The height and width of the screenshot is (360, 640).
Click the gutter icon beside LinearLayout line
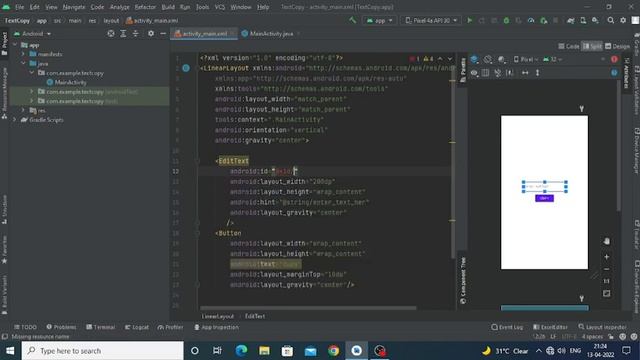pyautogui.click(x=186, y=68)
